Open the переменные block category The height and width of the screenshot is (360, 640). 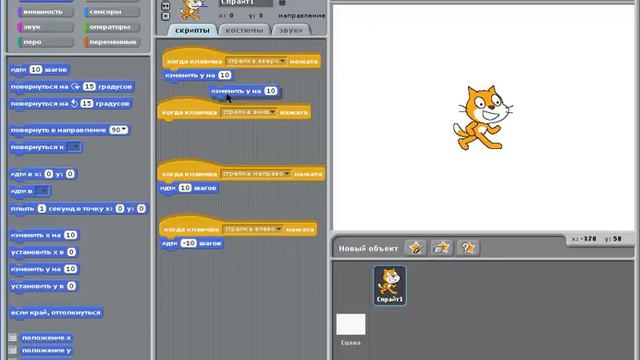click(x=112, y=42)
